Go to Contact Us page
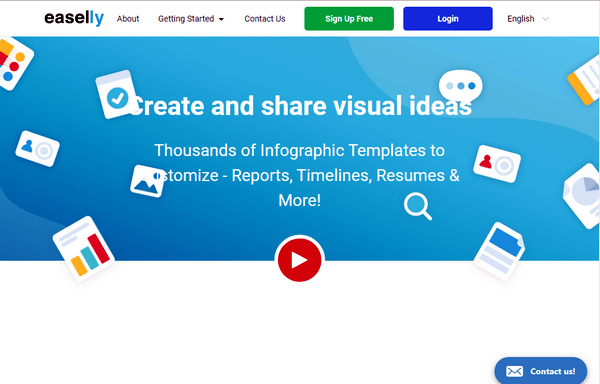 click(265, 19)
